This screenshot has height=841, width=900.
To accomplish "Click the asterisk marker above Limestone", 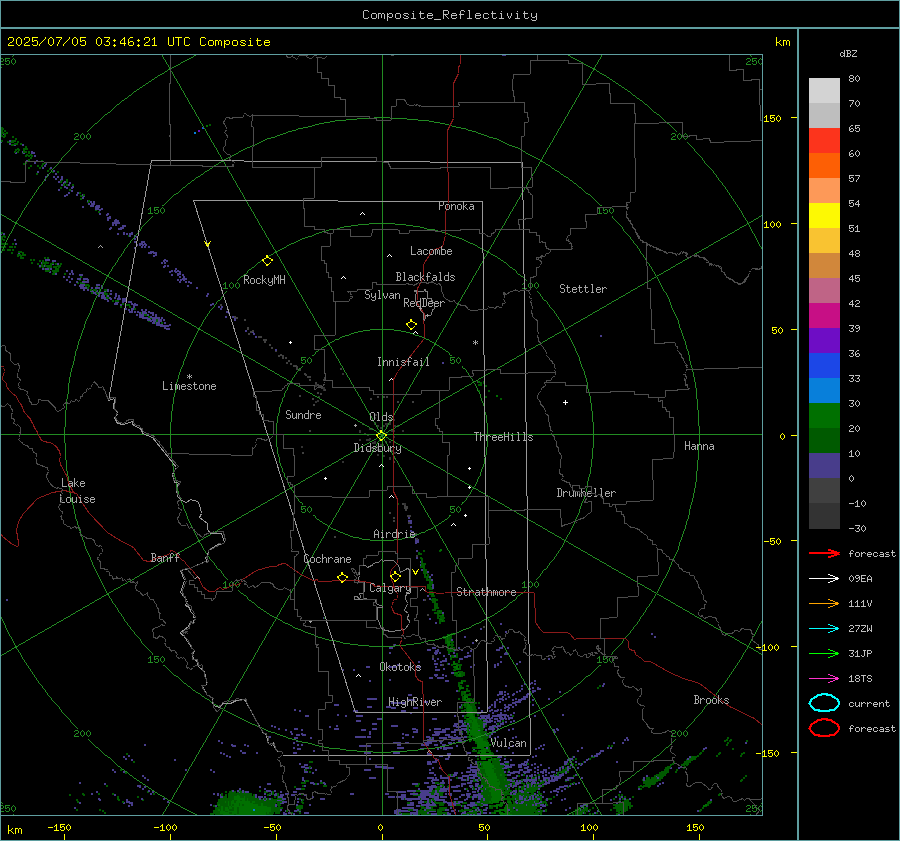I will 189,377.
